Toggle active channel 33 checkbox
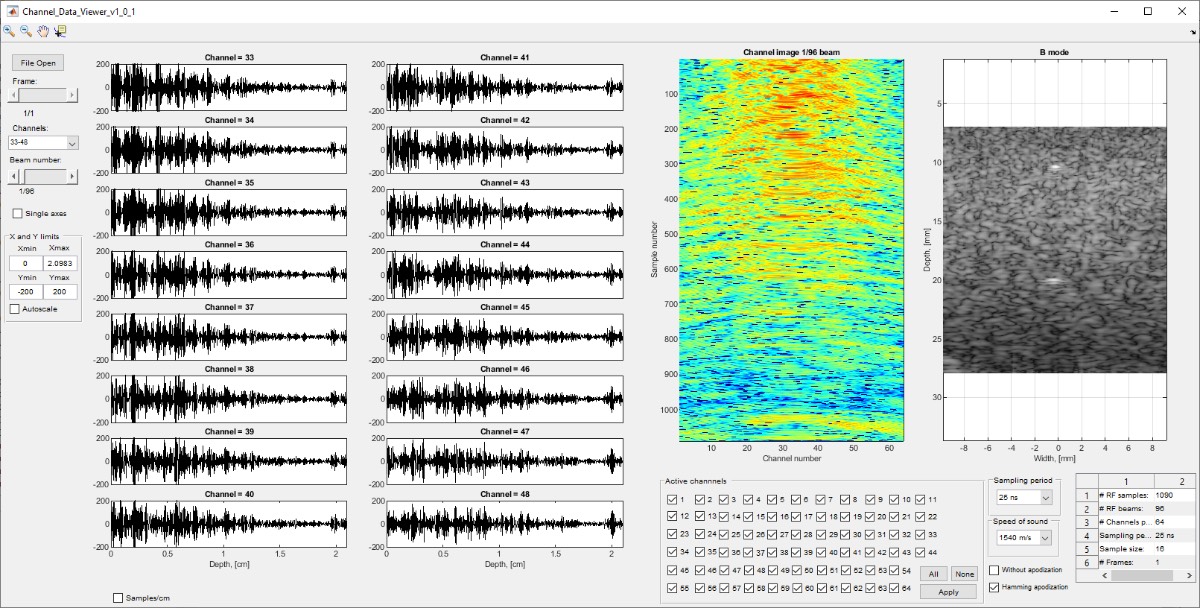The height and width of the screenshot is (608, 1200). [921, 534]
